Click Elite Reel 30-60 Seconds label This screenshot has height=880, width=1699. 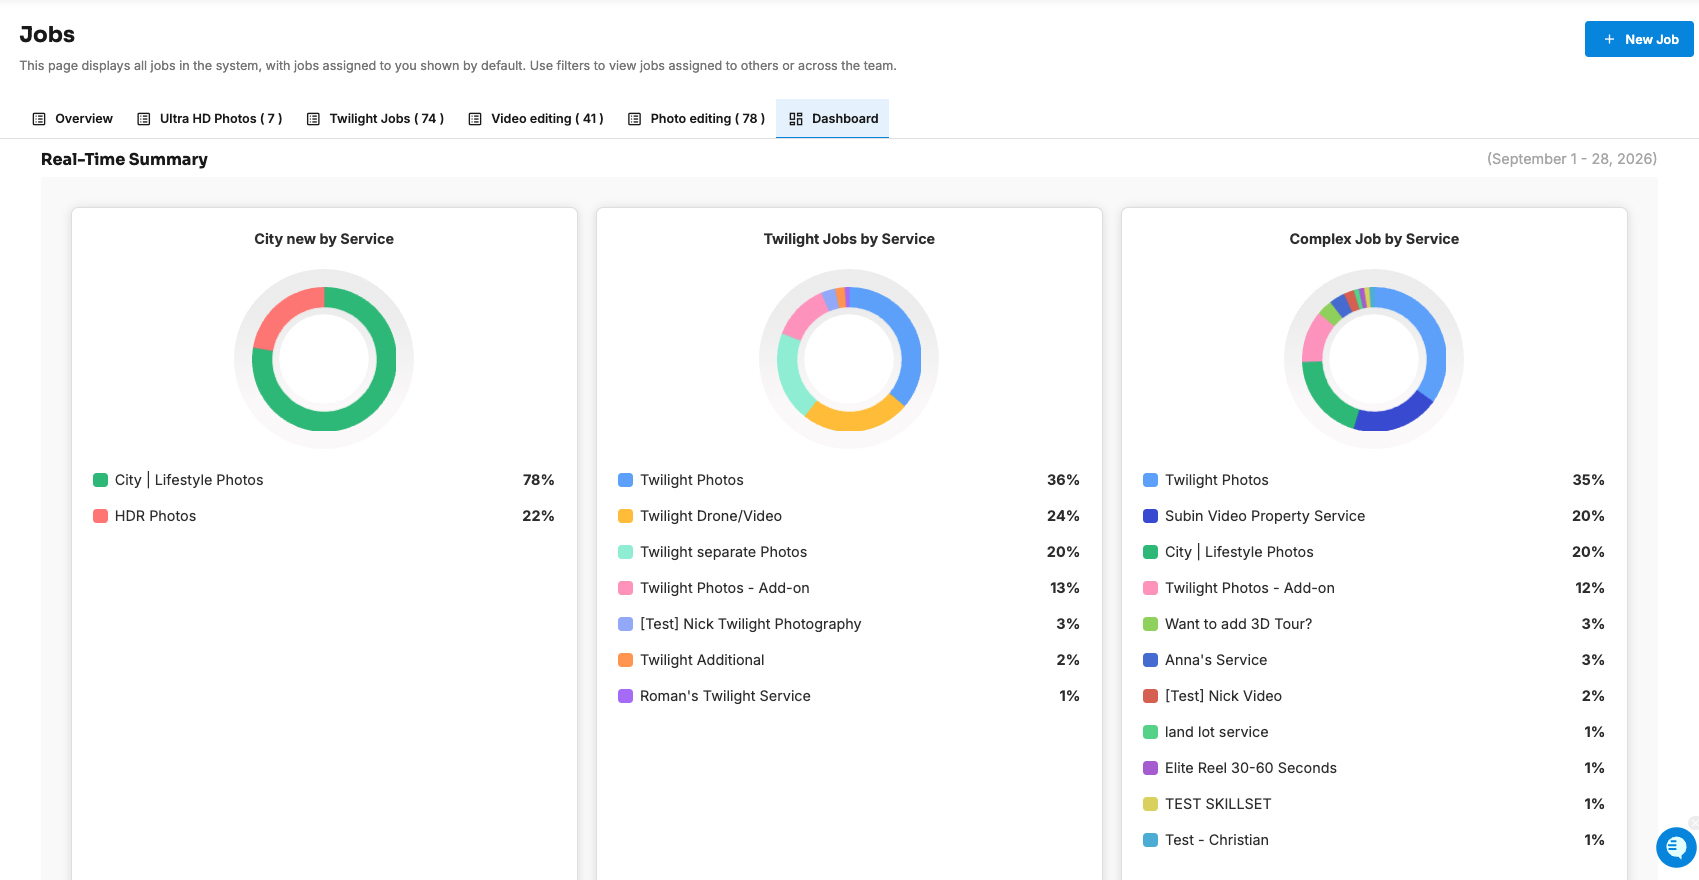pyautogui.click(x=1251, y=768)
